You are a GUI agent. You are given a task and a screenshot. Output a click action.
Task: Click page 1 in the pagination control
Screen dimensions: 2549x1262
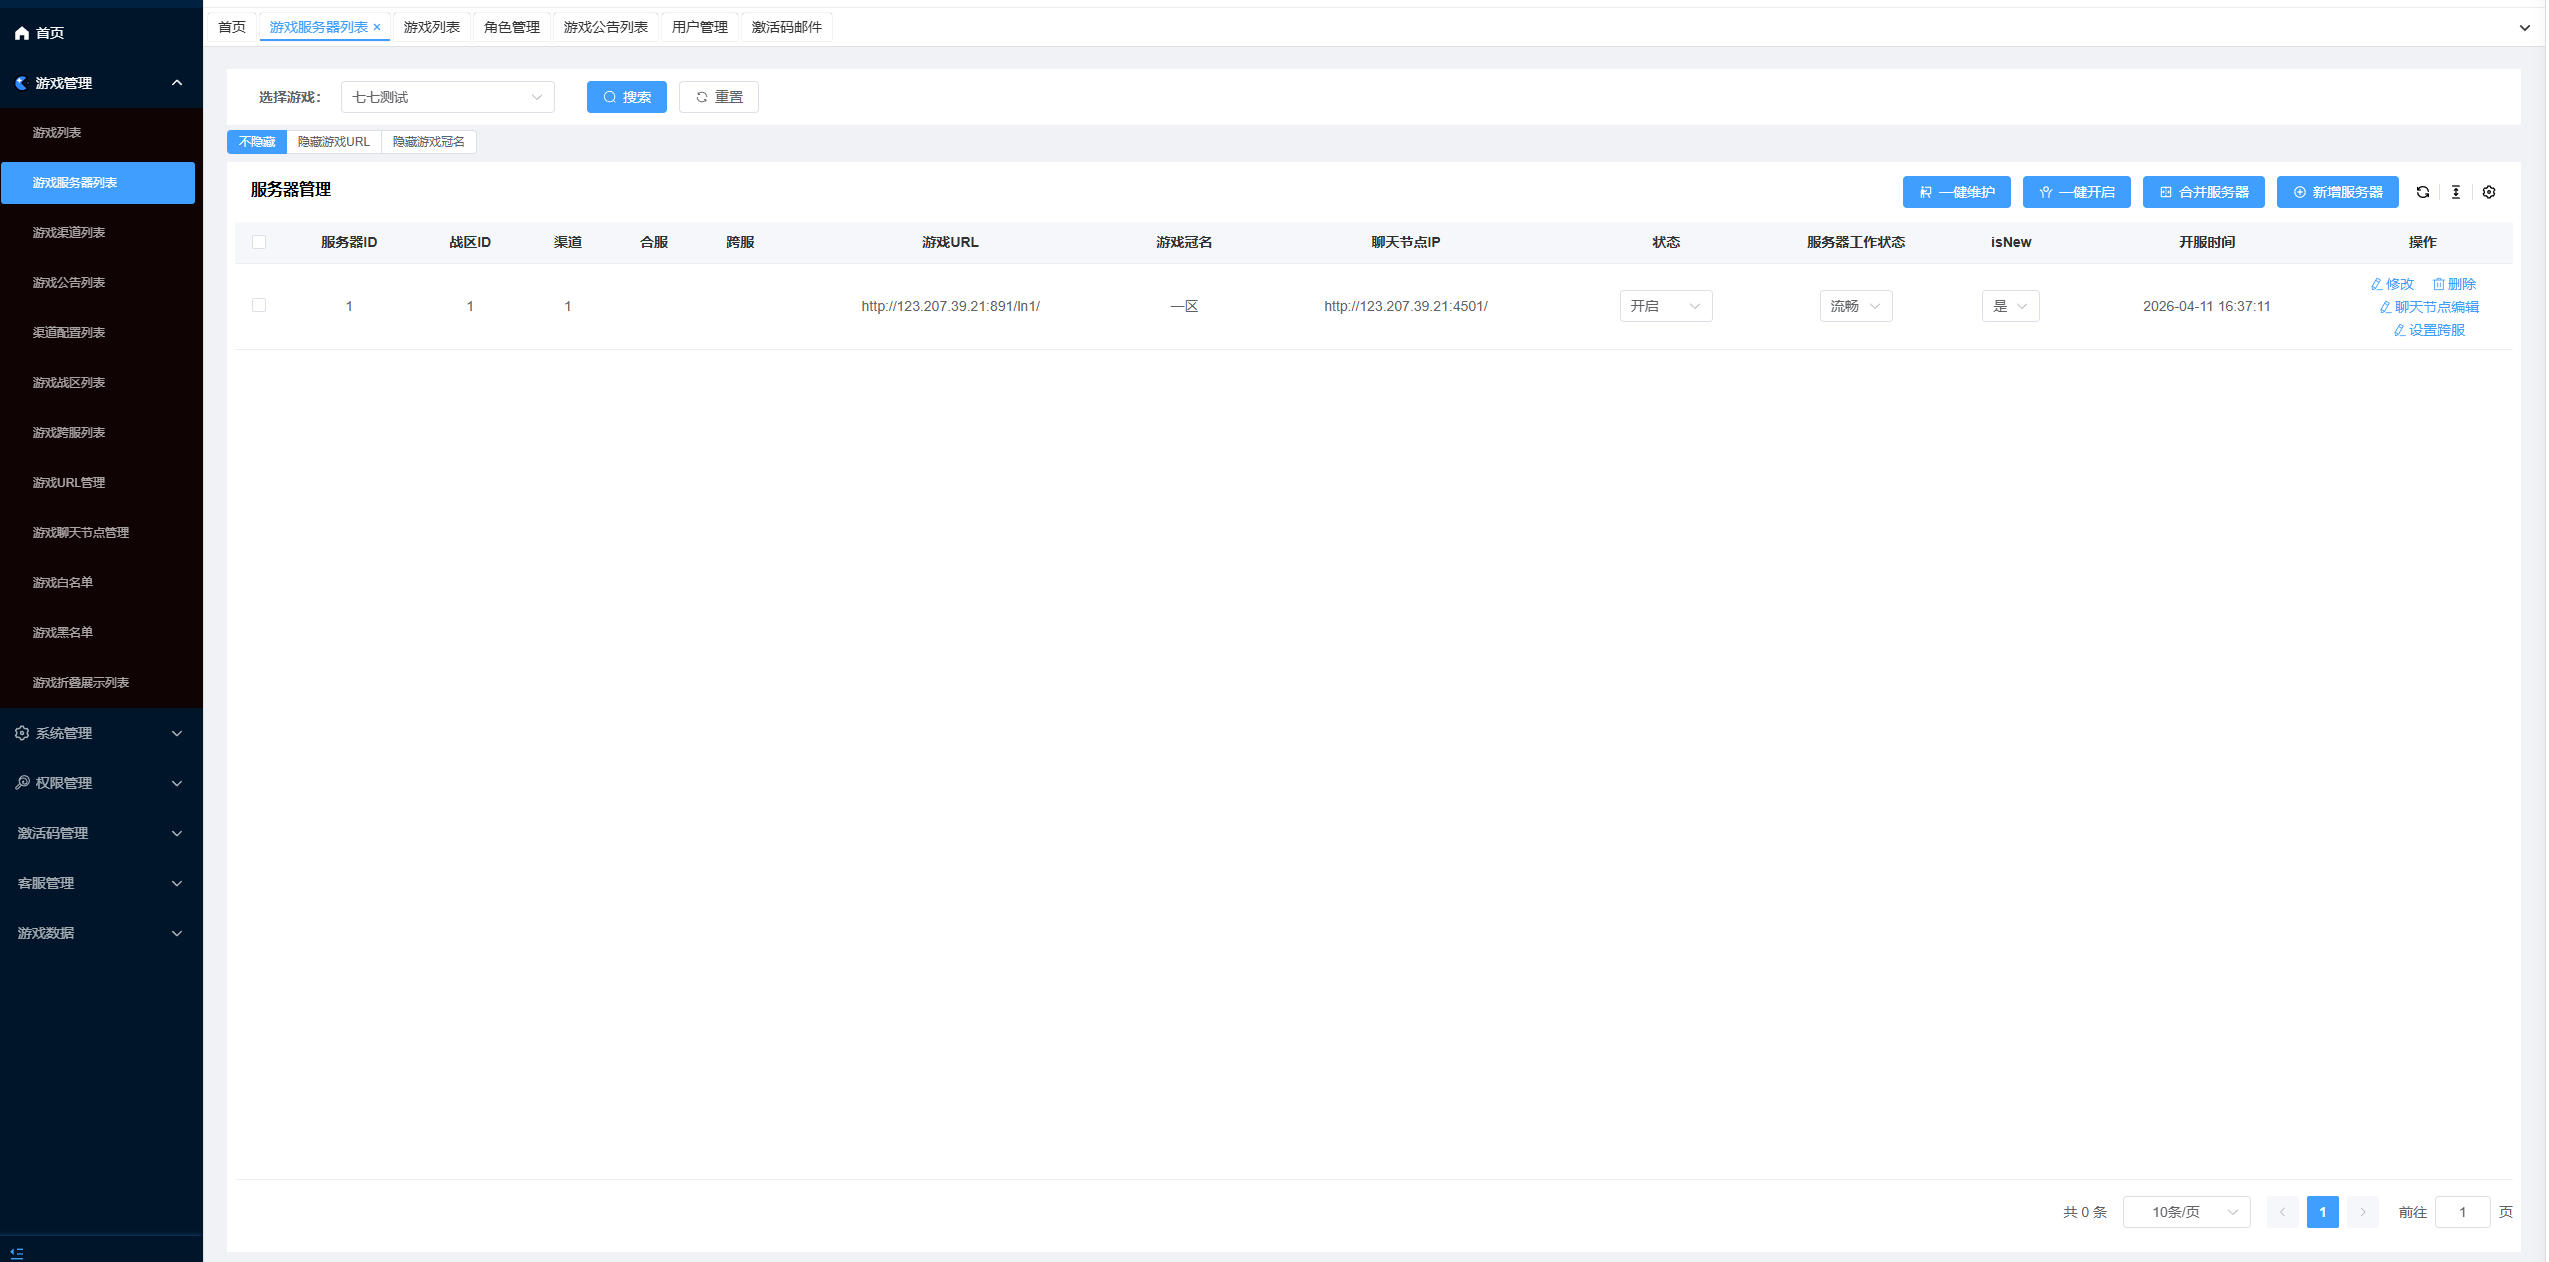click(2322, 1211)
